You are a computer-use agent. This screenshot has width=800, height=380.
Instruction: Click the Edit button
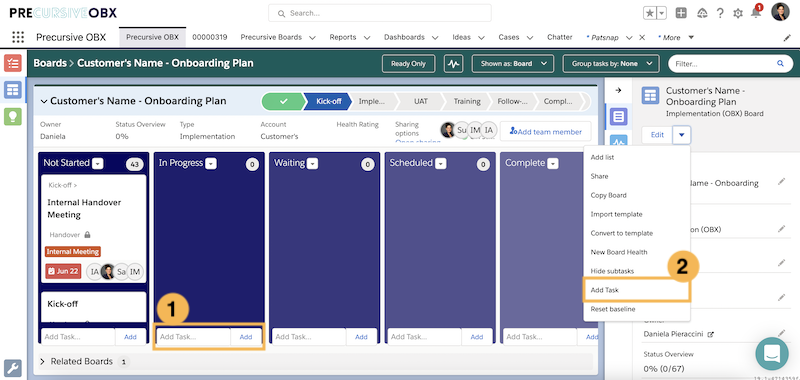tap(658, 135)
